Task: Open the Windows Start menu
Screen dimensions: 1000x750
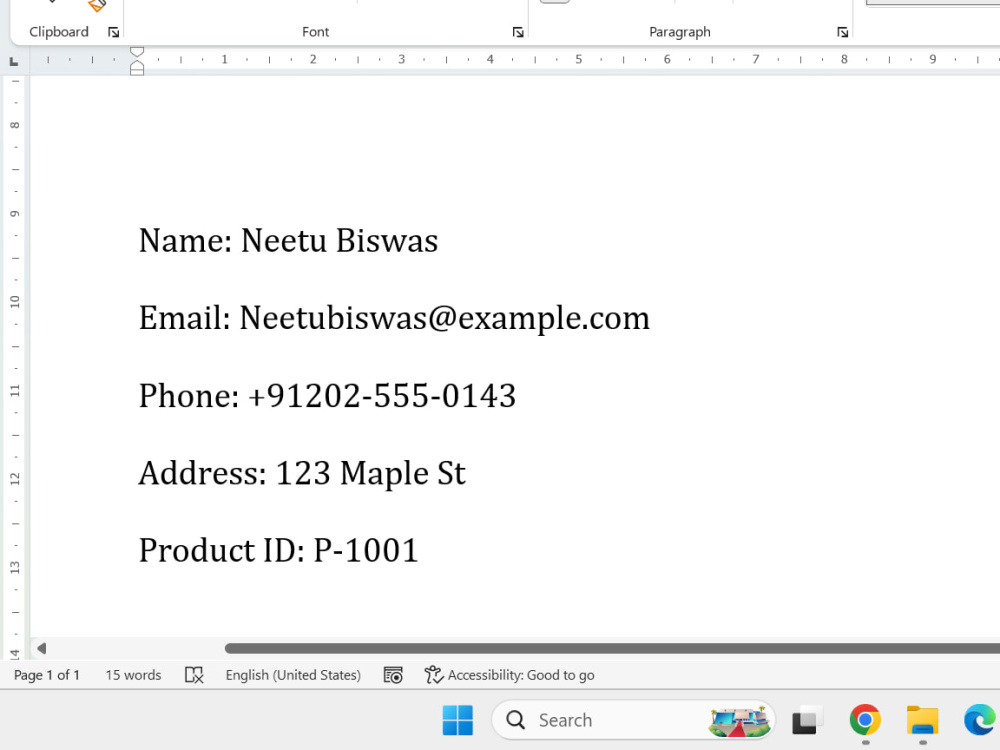Action: pyautogui.click(x=457, y=721)
